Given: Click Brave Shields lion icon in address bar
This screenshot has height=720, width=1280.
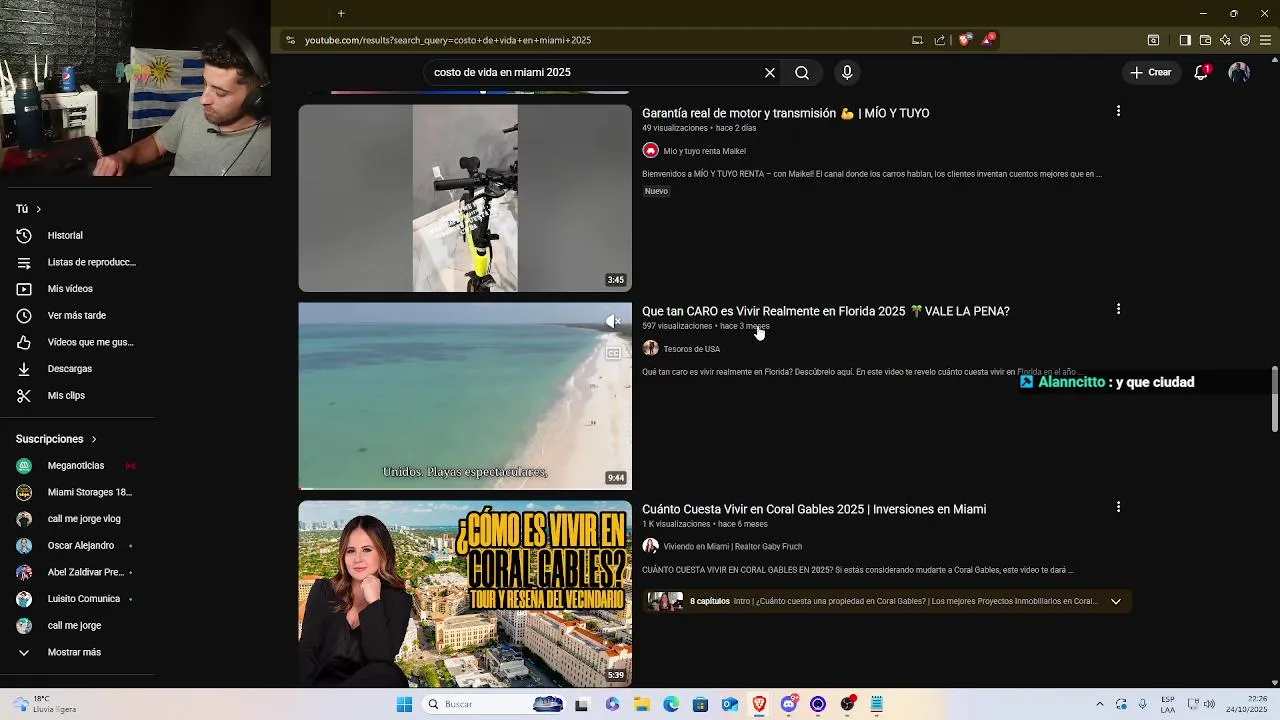Looking at the screenshot, I should (x=964, y=40).
